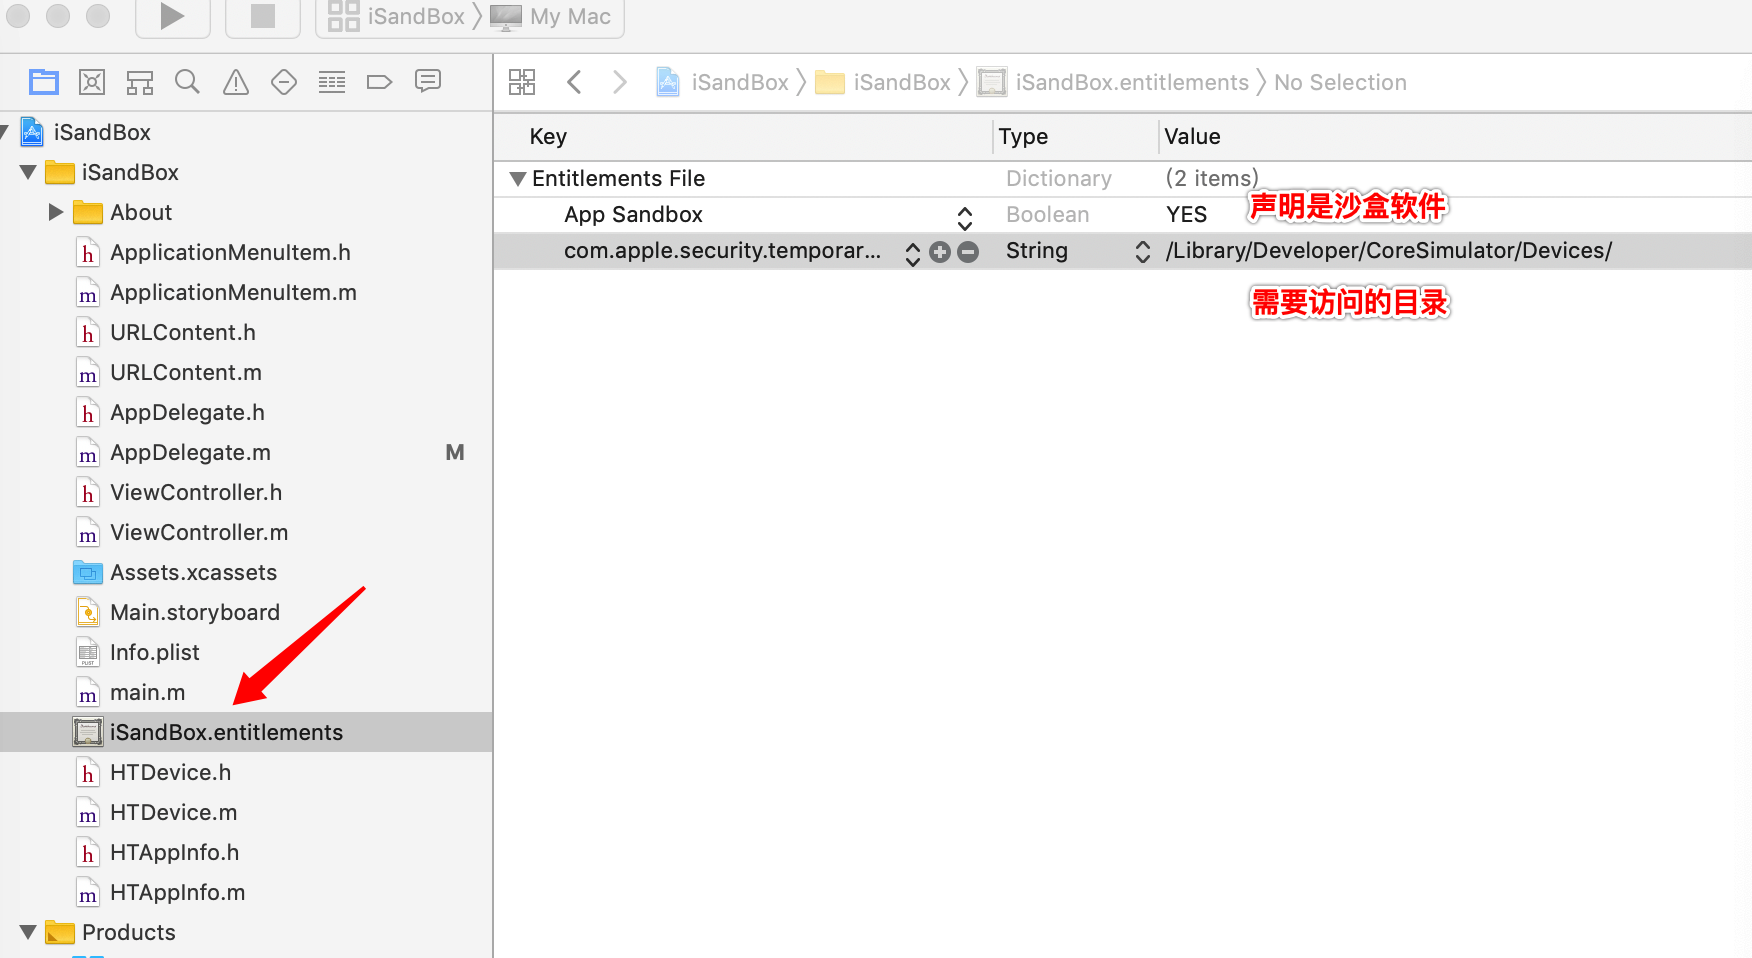1752x958 pixels.
Task: Collapse the iSandBox folder group
Action: click(x=28, y=172)
